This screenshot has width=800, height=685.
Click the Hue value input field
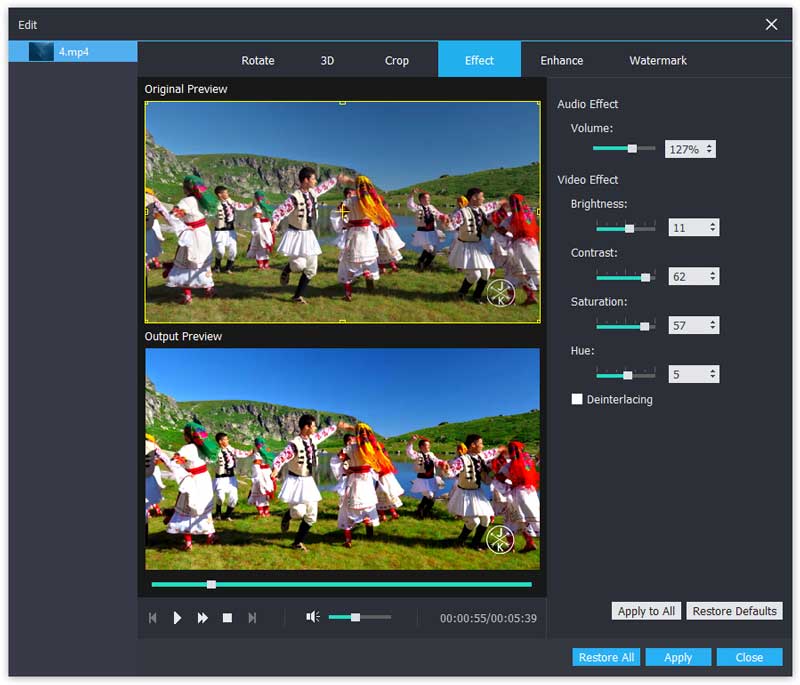687,375
